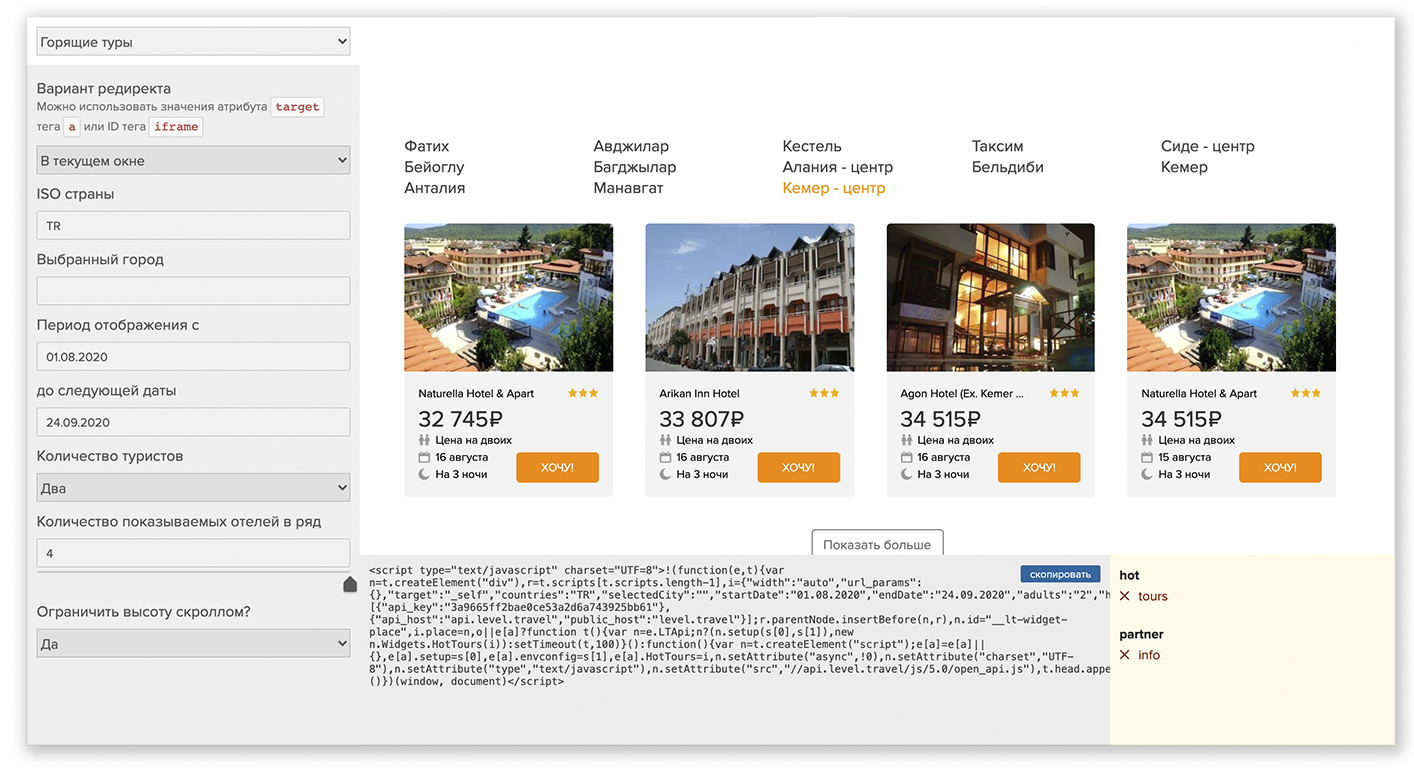Remove the partner info tag with the X icon
Screen dimensions: 1414x775
(x=1125, y=655)
